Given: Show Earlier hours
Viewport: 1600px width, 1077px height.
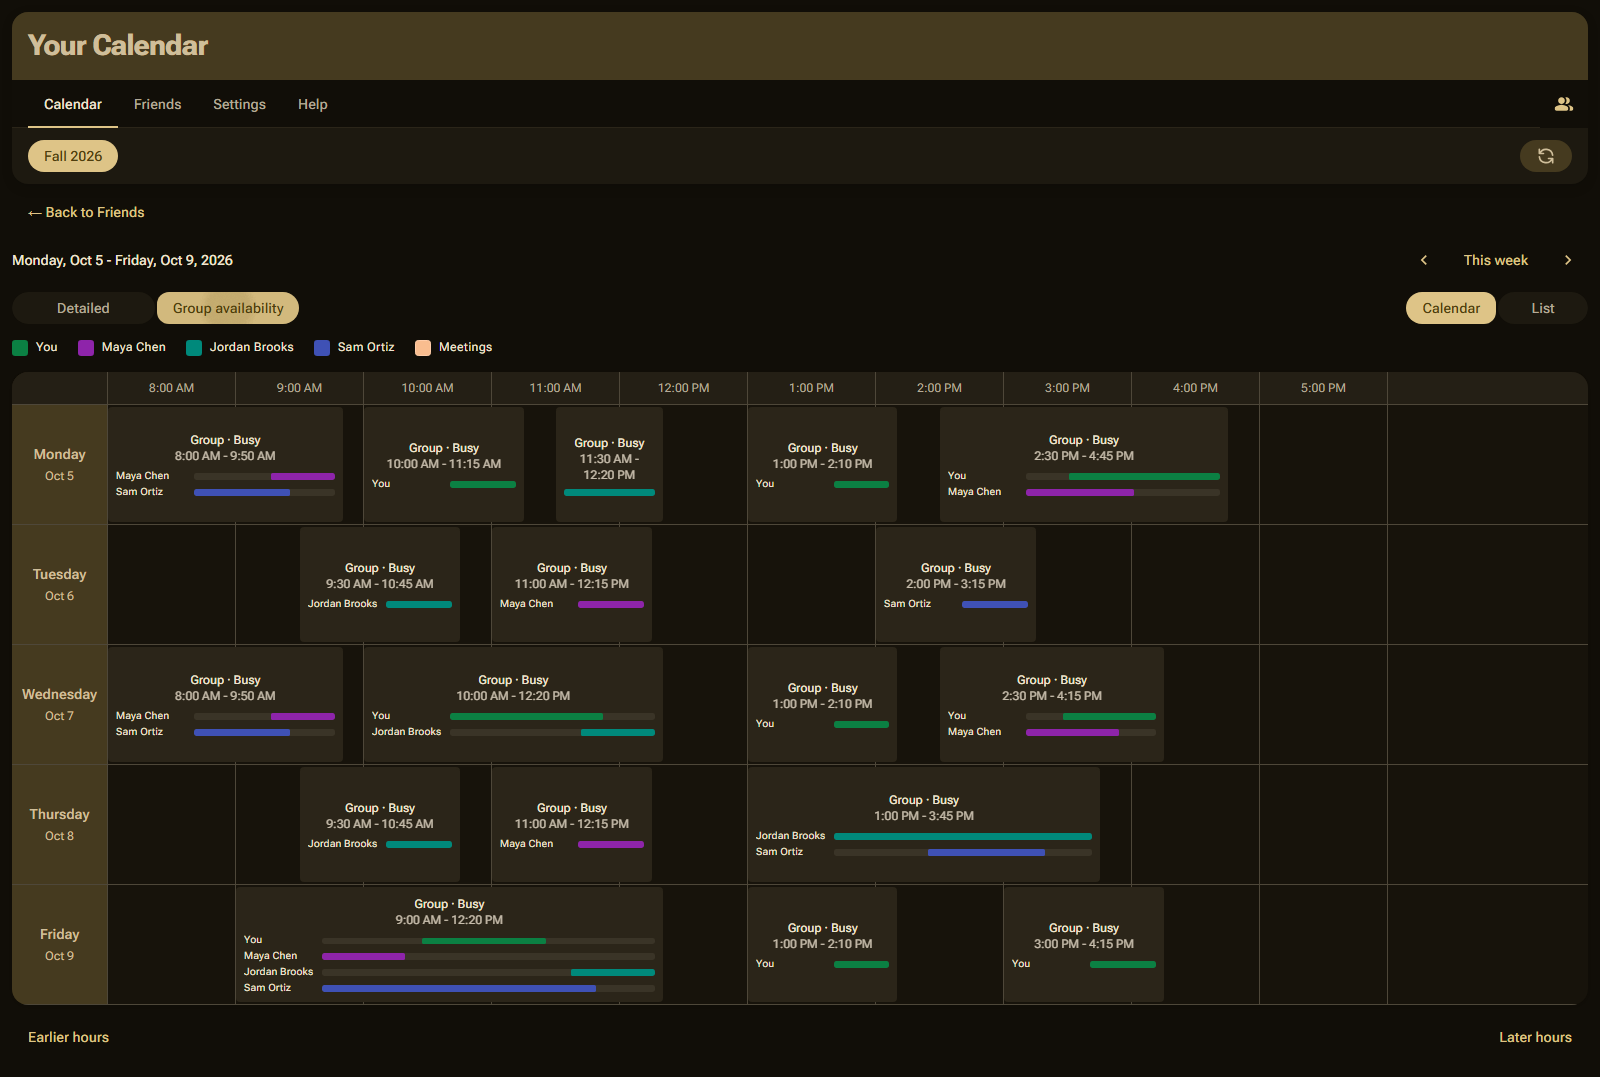Looking at the screenshot, I should click(68, 1037).
